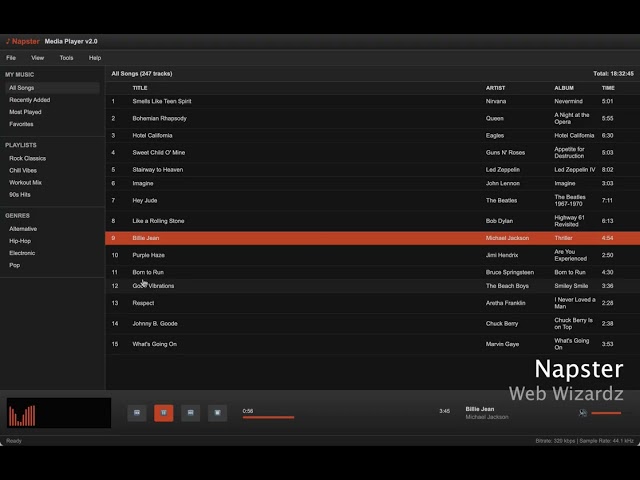
Task: Sort by the TITLE column header
Action: pos(140,88)
